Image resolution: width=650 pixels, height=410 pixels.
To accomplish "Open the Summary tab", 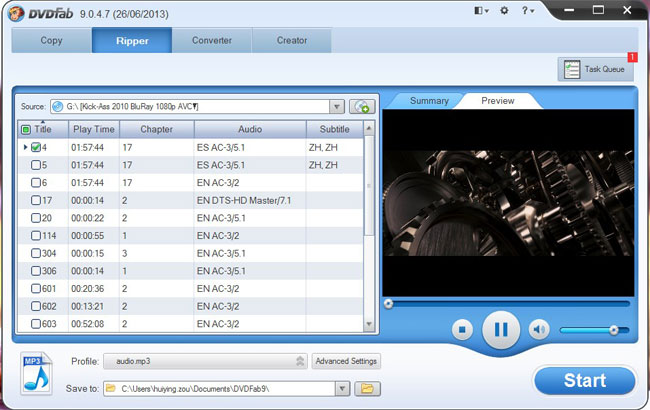I will 429,101.
